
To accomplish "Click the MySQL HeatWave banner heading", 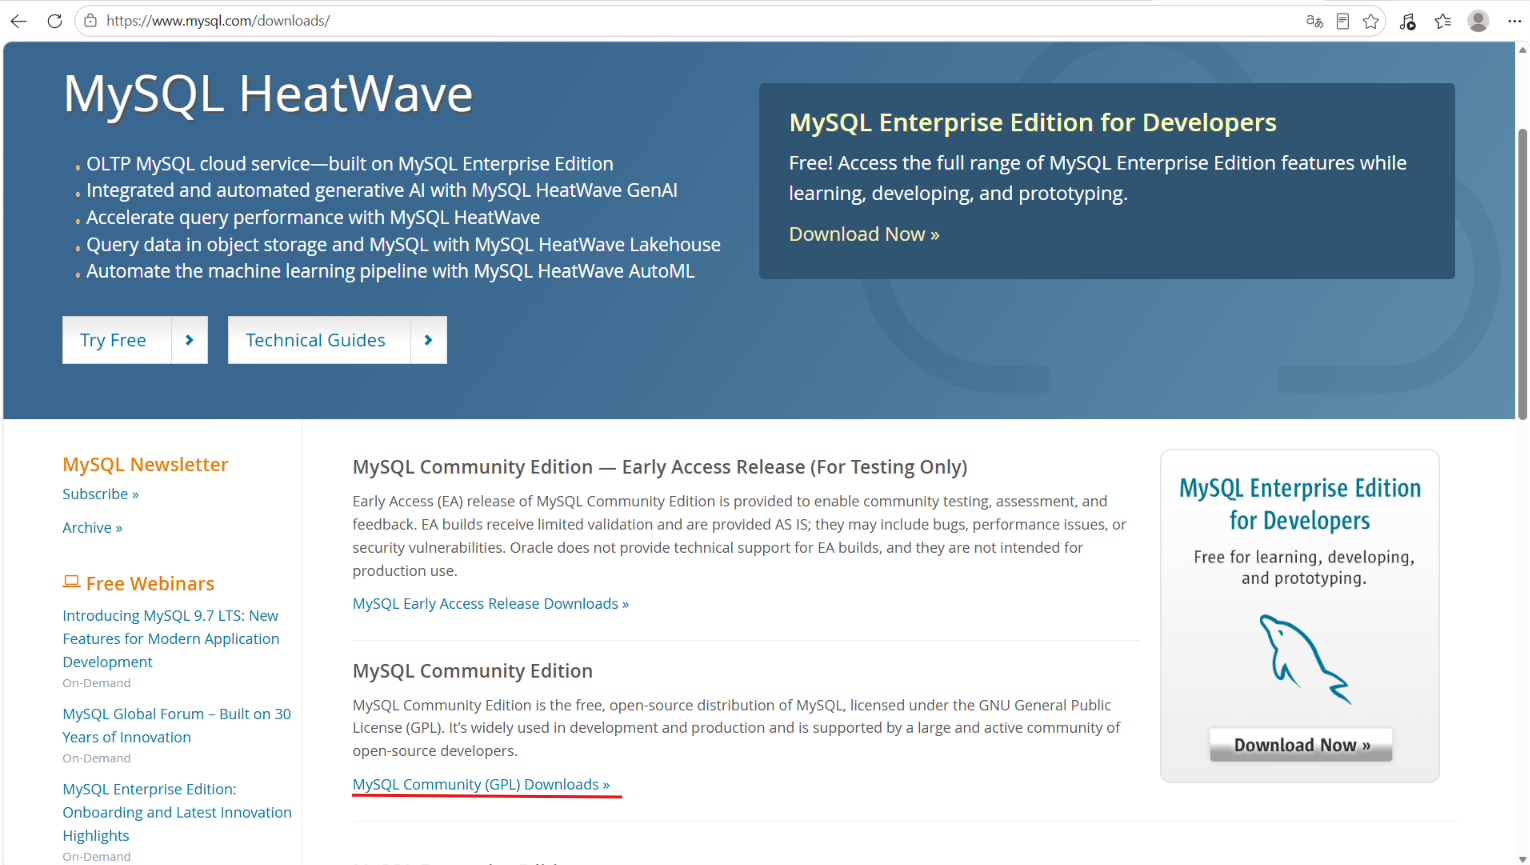I will (x=268, y=95).
